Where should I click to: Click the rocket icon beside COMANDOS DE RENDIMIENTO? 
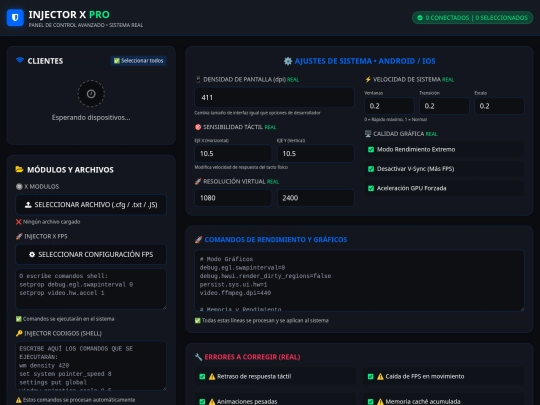tap(198, 240)
